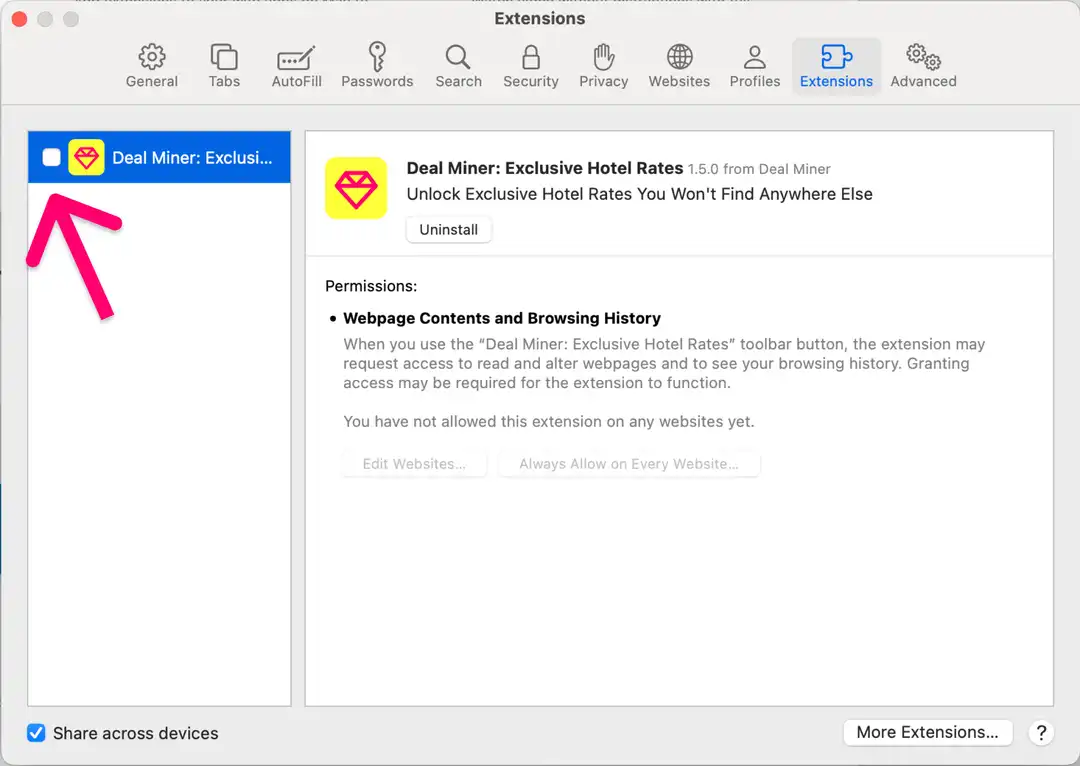Open the Profiles person tab

(755, 67)
